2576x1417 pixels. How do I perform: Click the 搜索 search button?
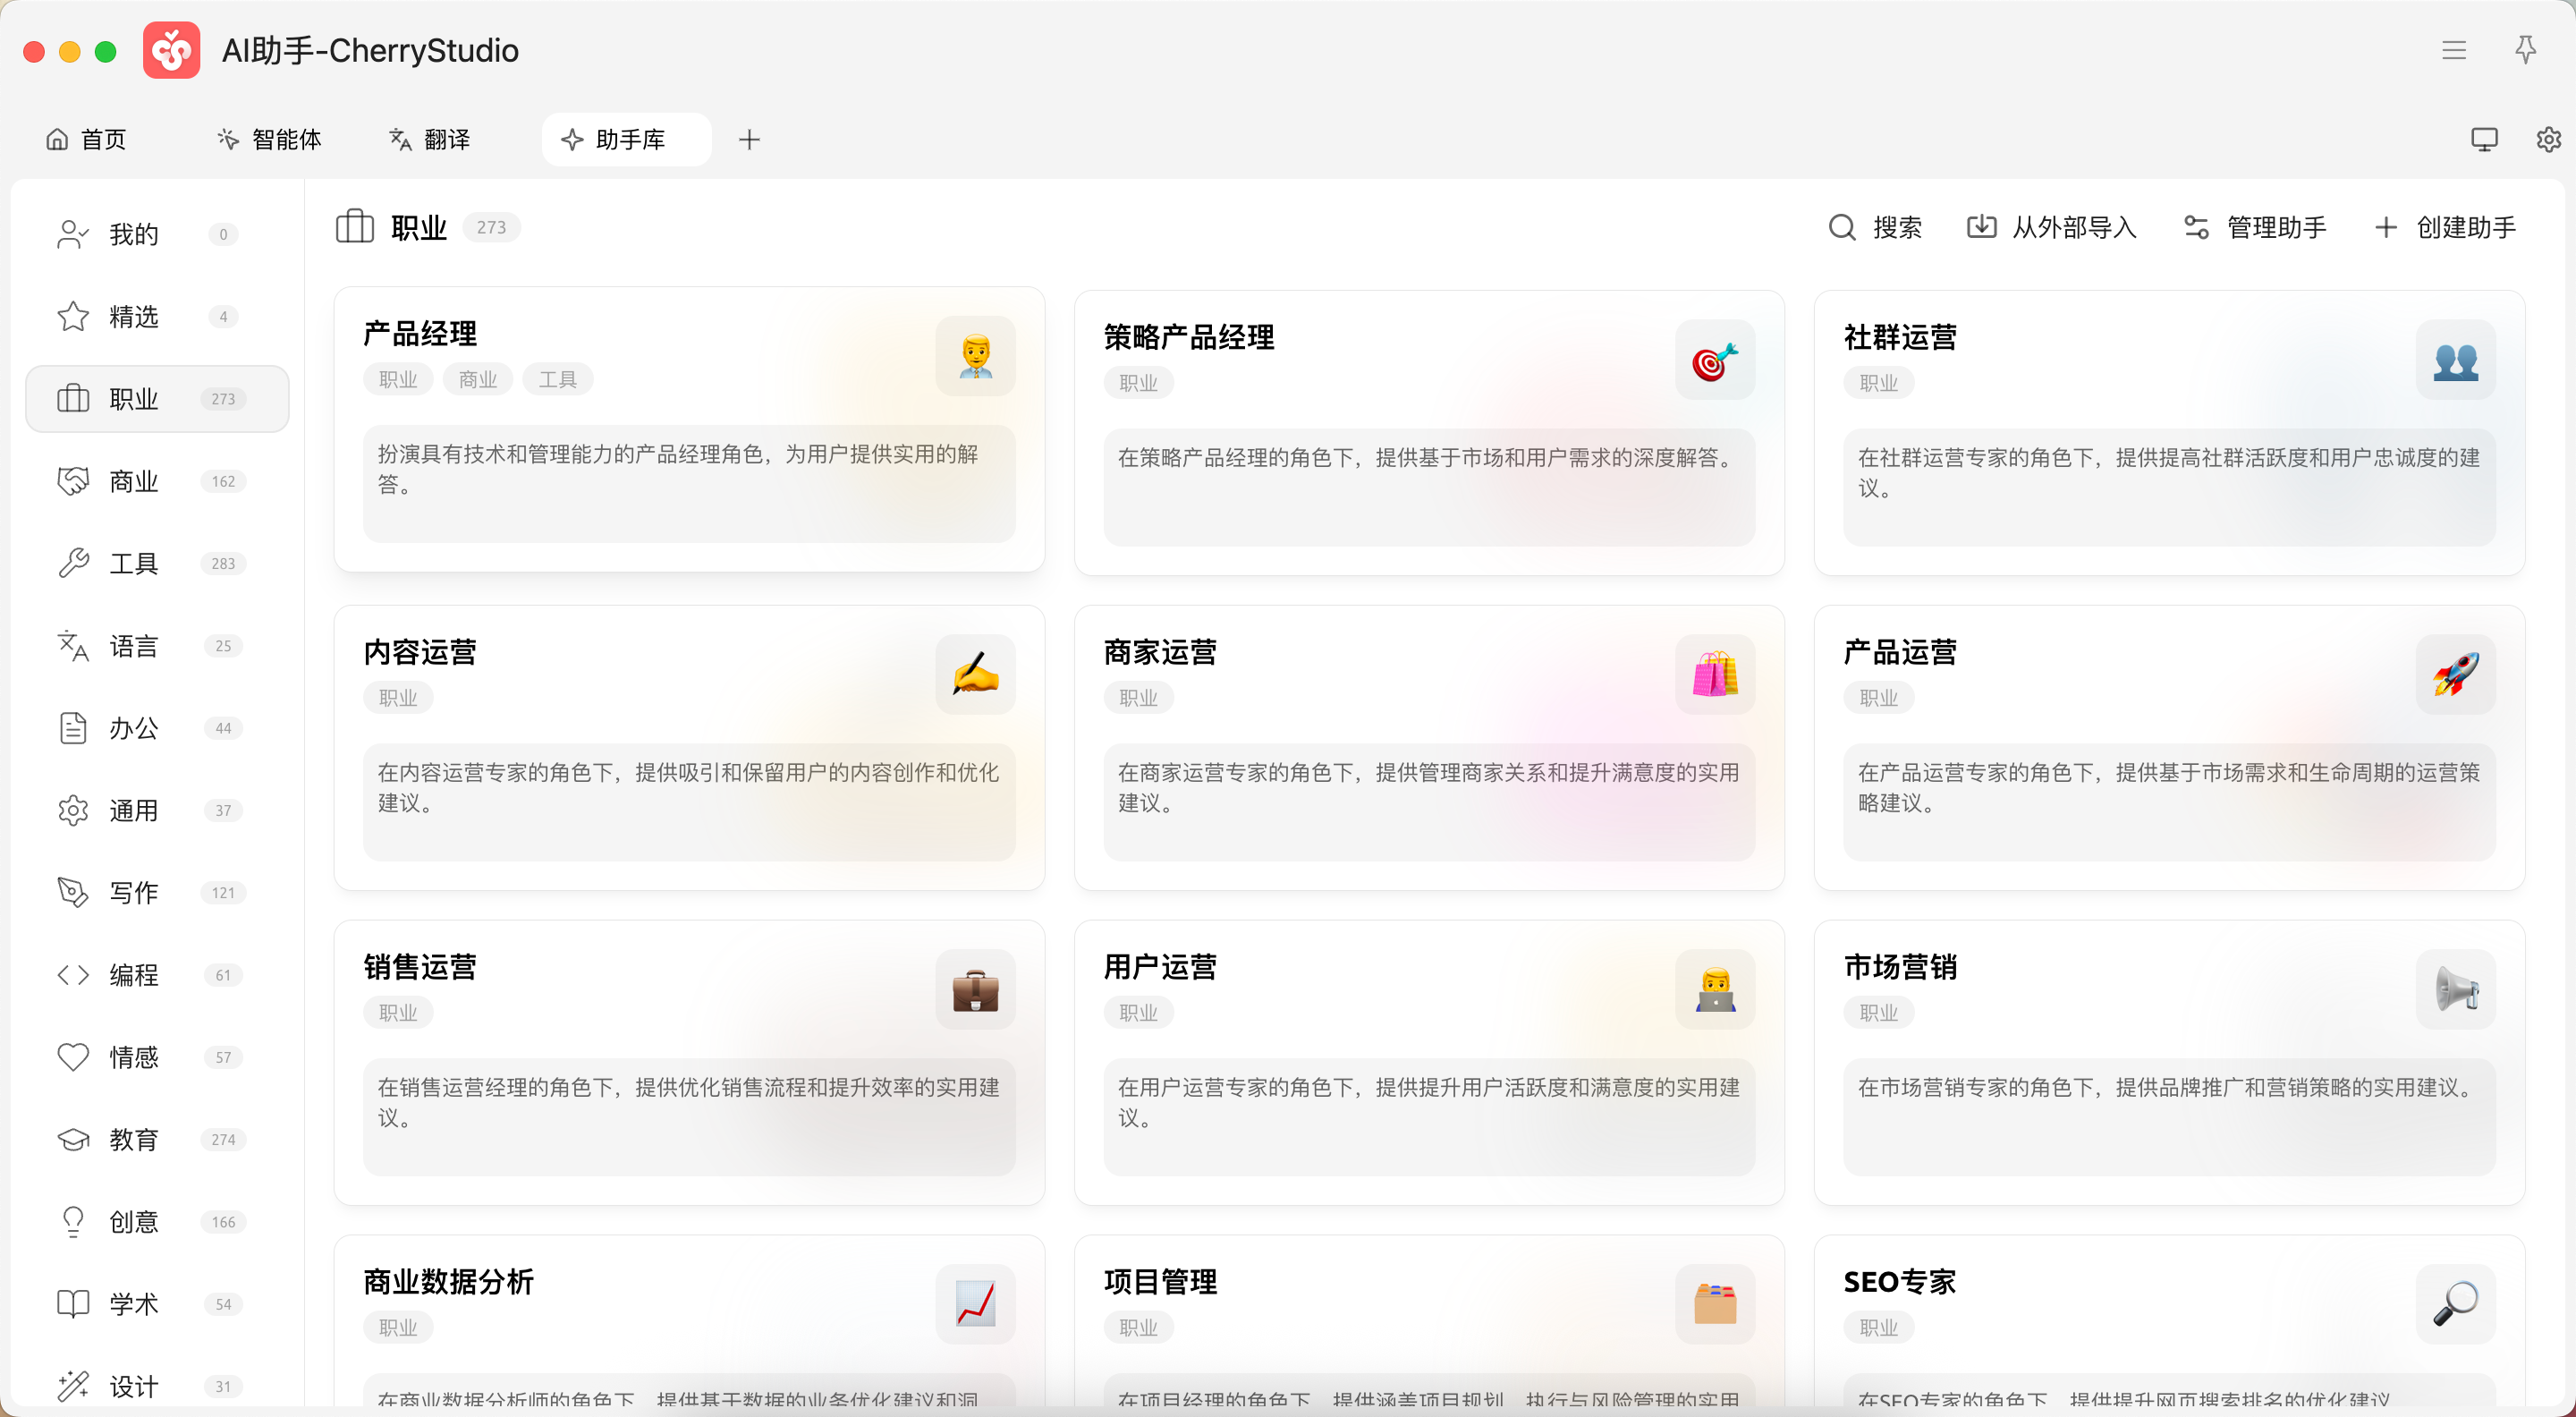[x=1875, y=227]
